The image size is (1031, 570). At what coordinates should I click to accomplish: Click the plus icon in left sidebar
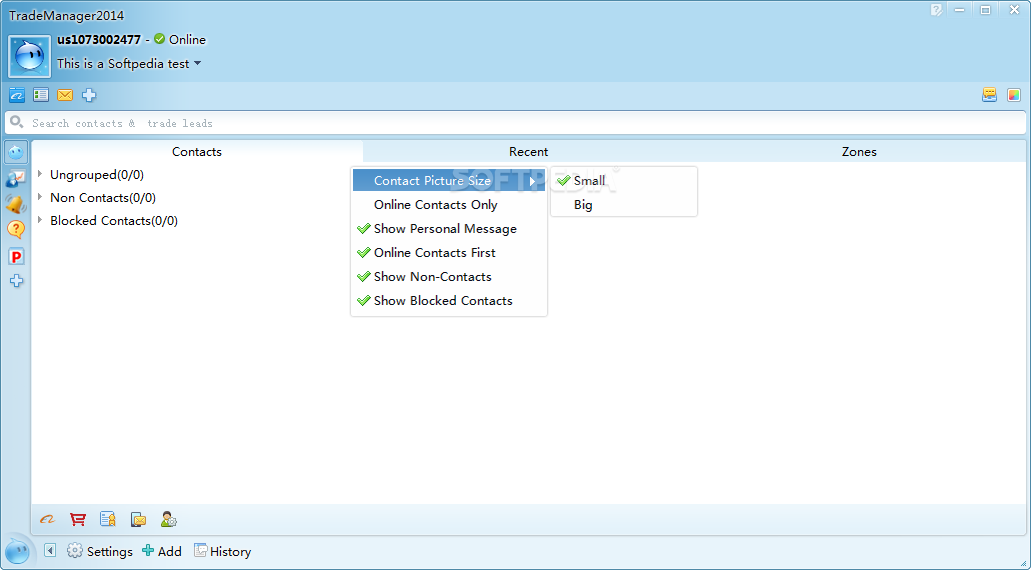(16, 281)
